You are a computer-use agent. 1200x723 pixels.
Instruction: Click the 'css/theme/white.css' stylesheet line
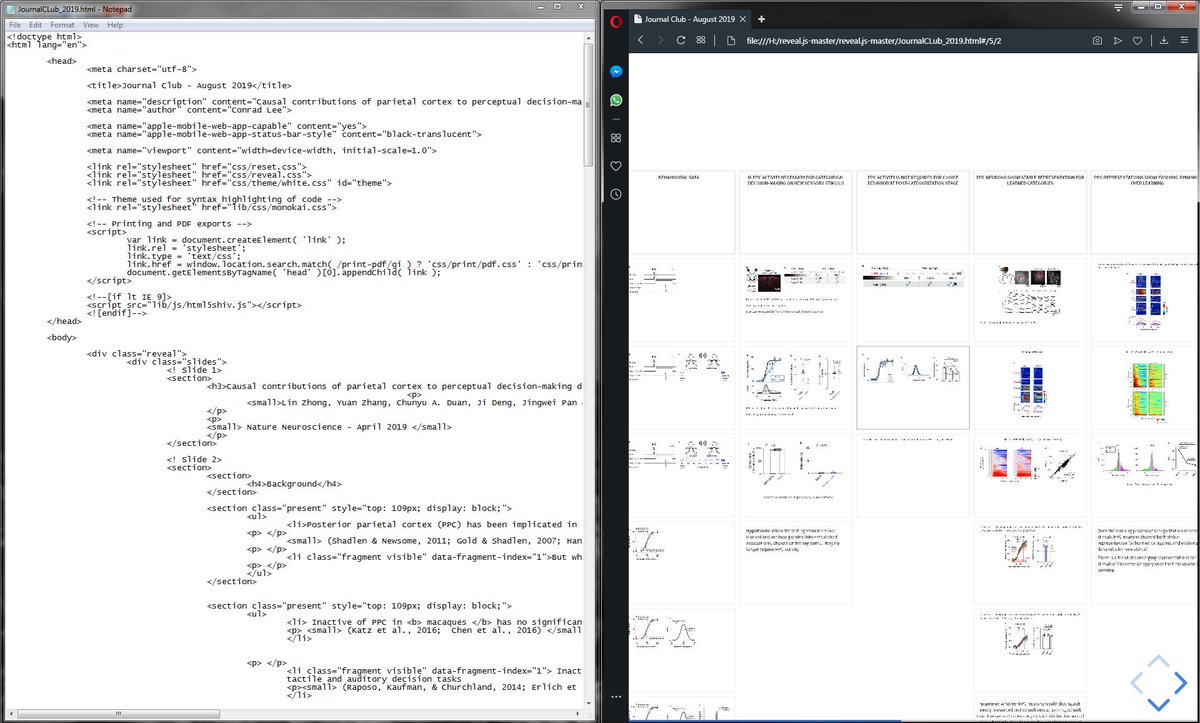(239, 182)
